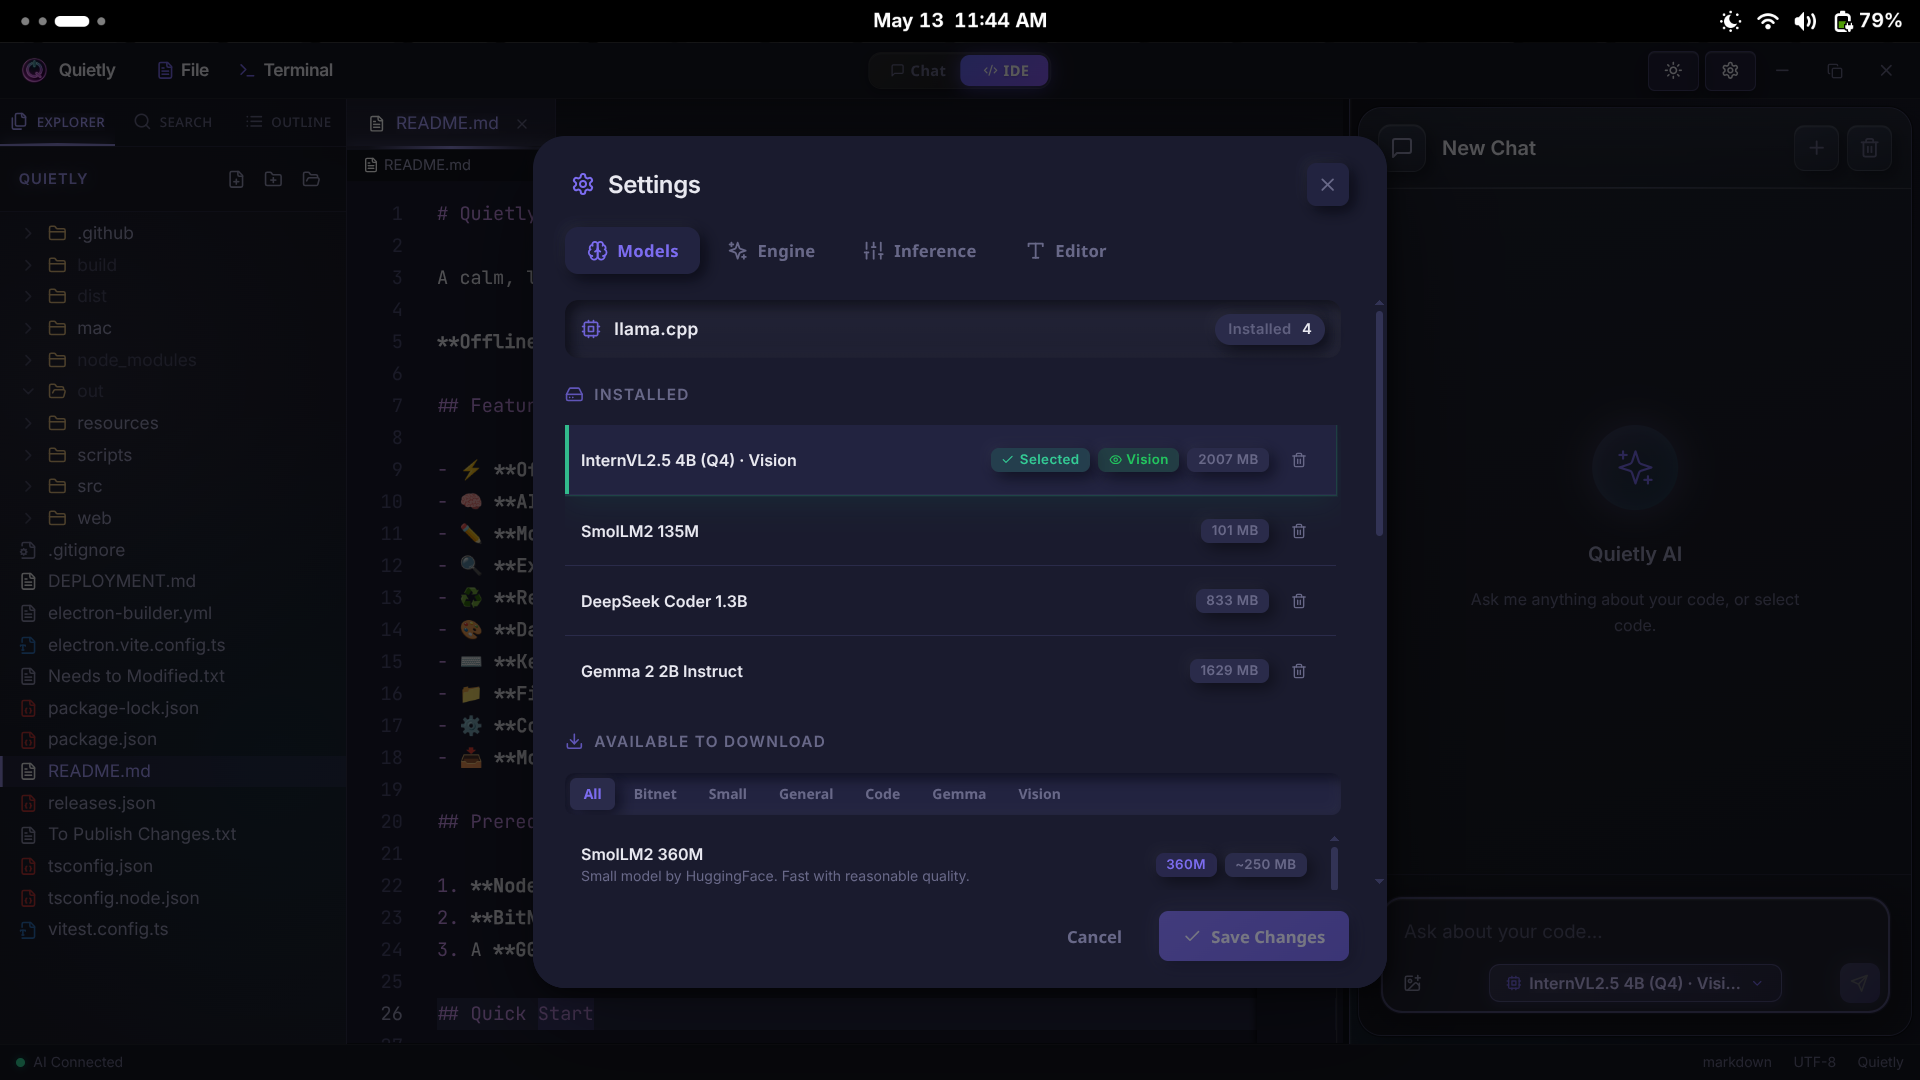Open Wi-Fi status in system bar
The height and width of the screenshot is (1080, 1920).
tap(1767, 21)
